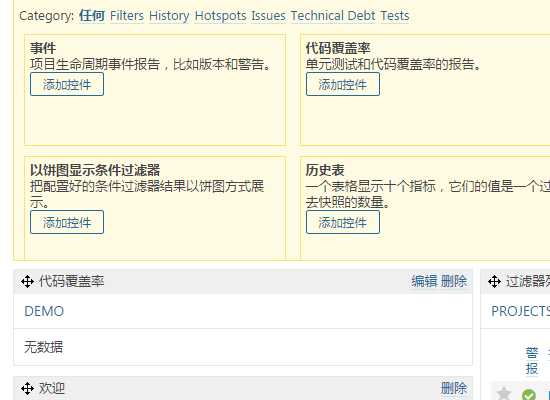Click the 无数据 text
Image resolution: width=550 pixels, height=400 pixels.
coord(43,347)
